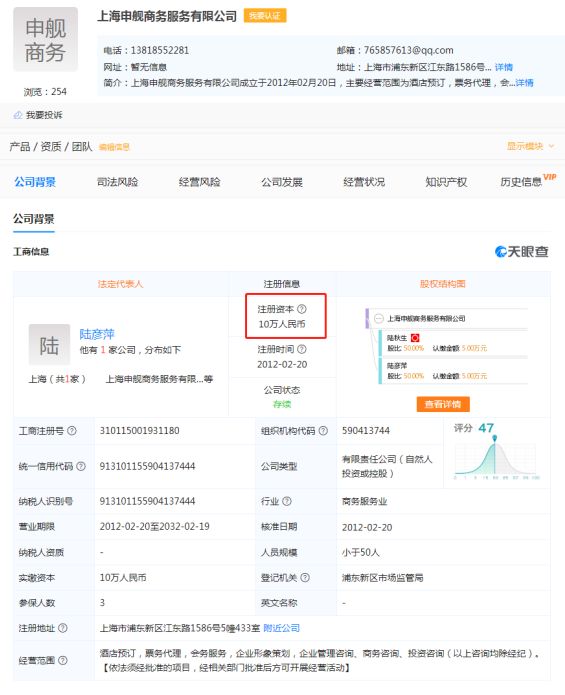Click help icon beside 统一信用代码

(81, 466)
